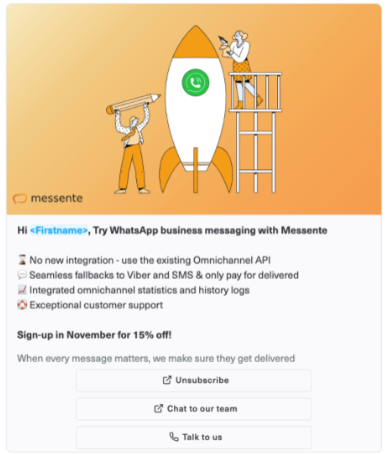
Task: Select the Sign-up in November for 15% off text
Action: [x=94, y=335]
